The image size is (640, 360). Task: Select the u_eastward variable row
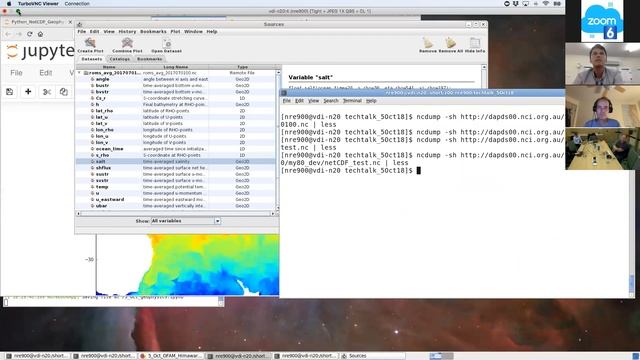click(x=176, y=199)
